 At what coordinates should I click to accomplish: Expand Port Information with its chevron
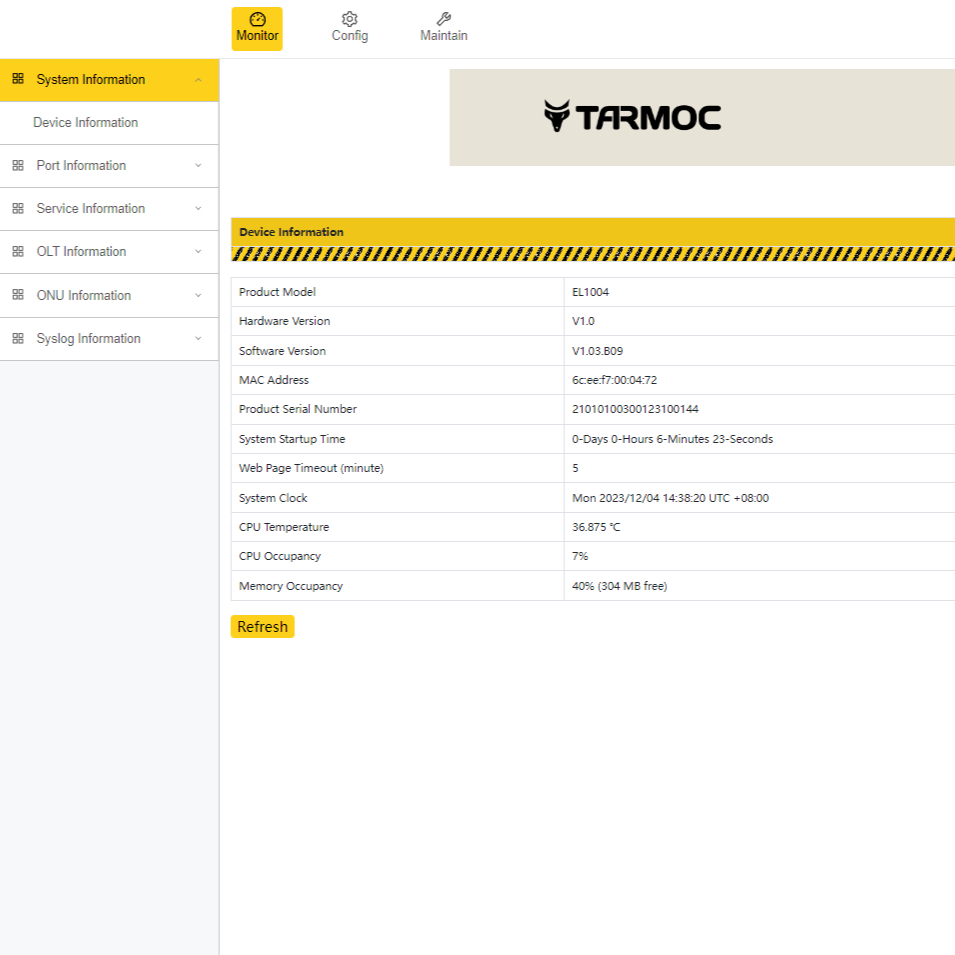tap(198, 166)
